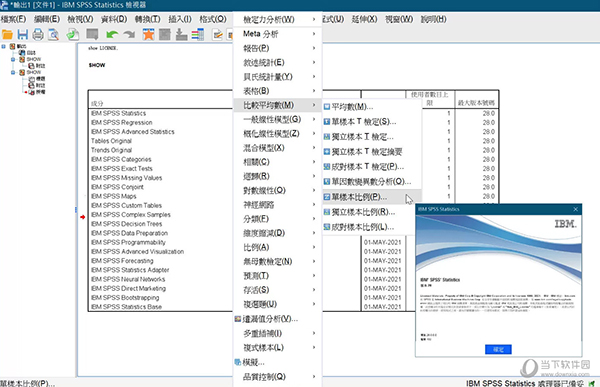The height and width of the screenshot is (387, 600).
Task: Choose 神經網路 in the menu
Action: point(277,205)
